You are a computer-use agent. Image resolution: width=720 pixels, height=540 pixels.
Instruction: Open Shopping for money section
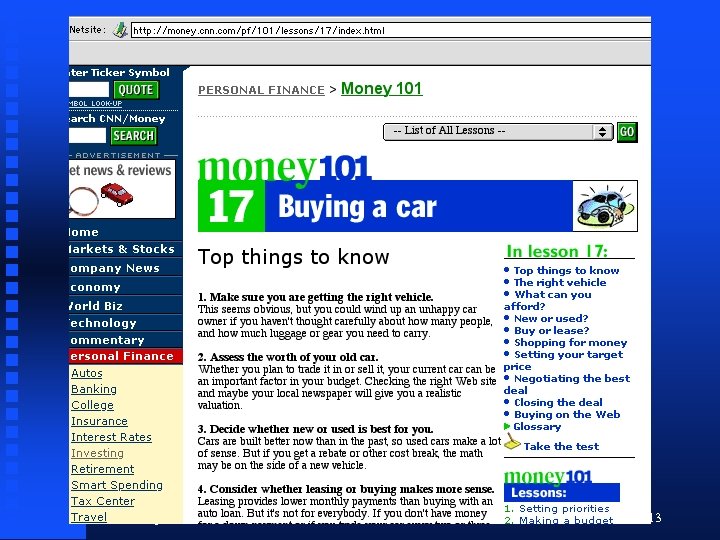(570, 343)
